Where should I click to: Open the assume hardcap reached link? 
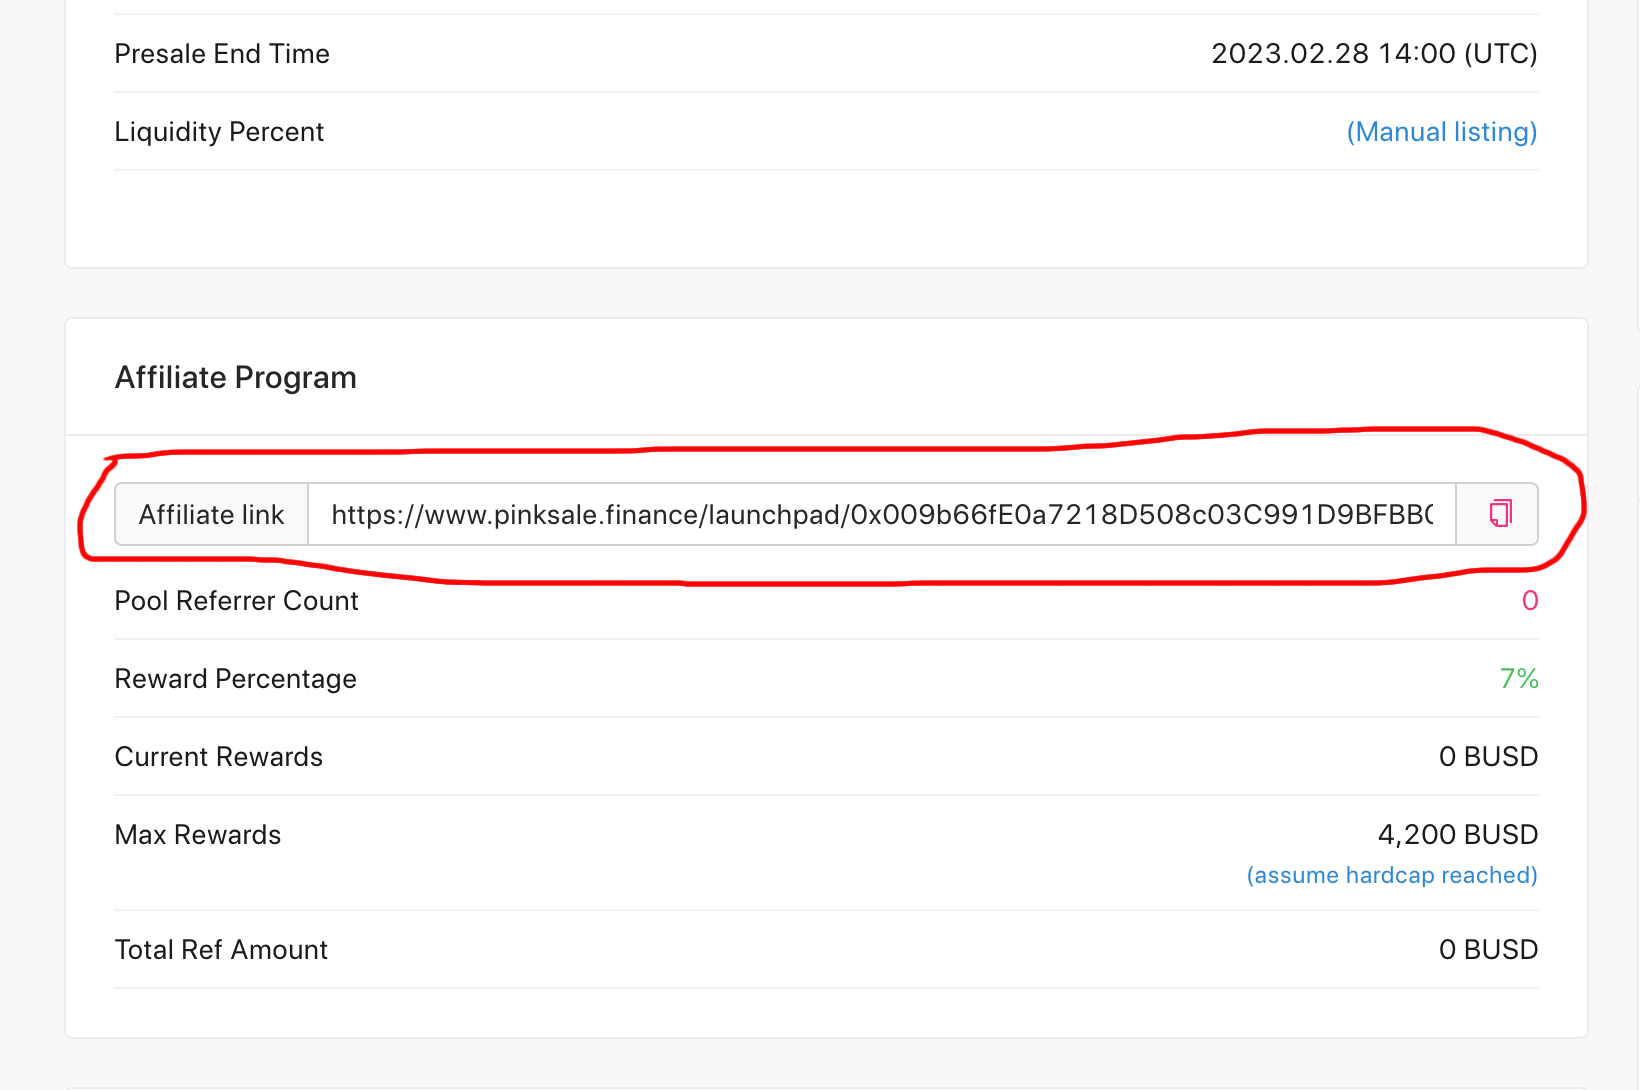coord(1392,875)
